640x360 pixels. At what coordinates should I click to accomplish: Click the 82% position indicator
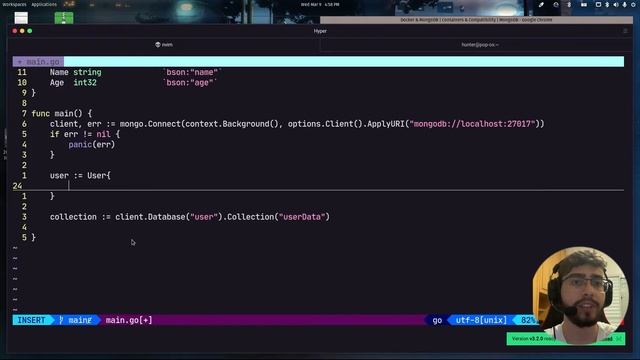(528, 320)
